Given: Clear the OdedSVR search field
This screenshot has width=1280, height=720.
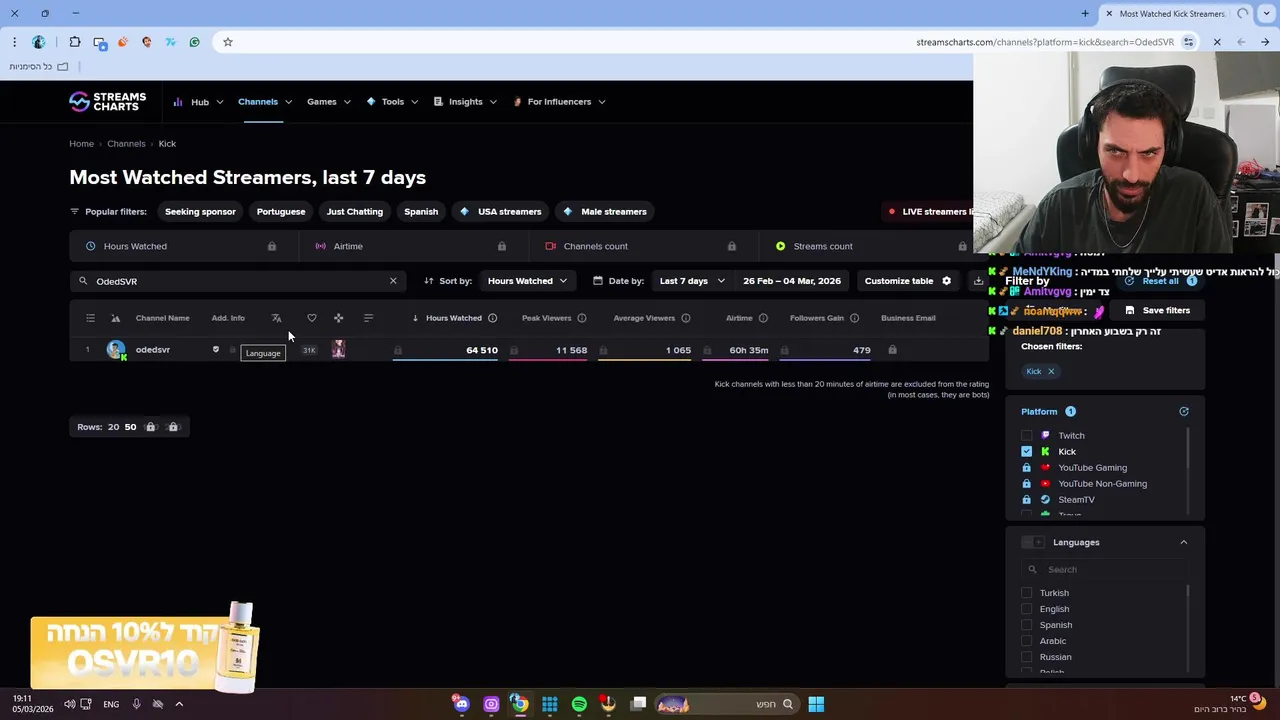Looking at the screenshot, I should (x=393, y=281).
